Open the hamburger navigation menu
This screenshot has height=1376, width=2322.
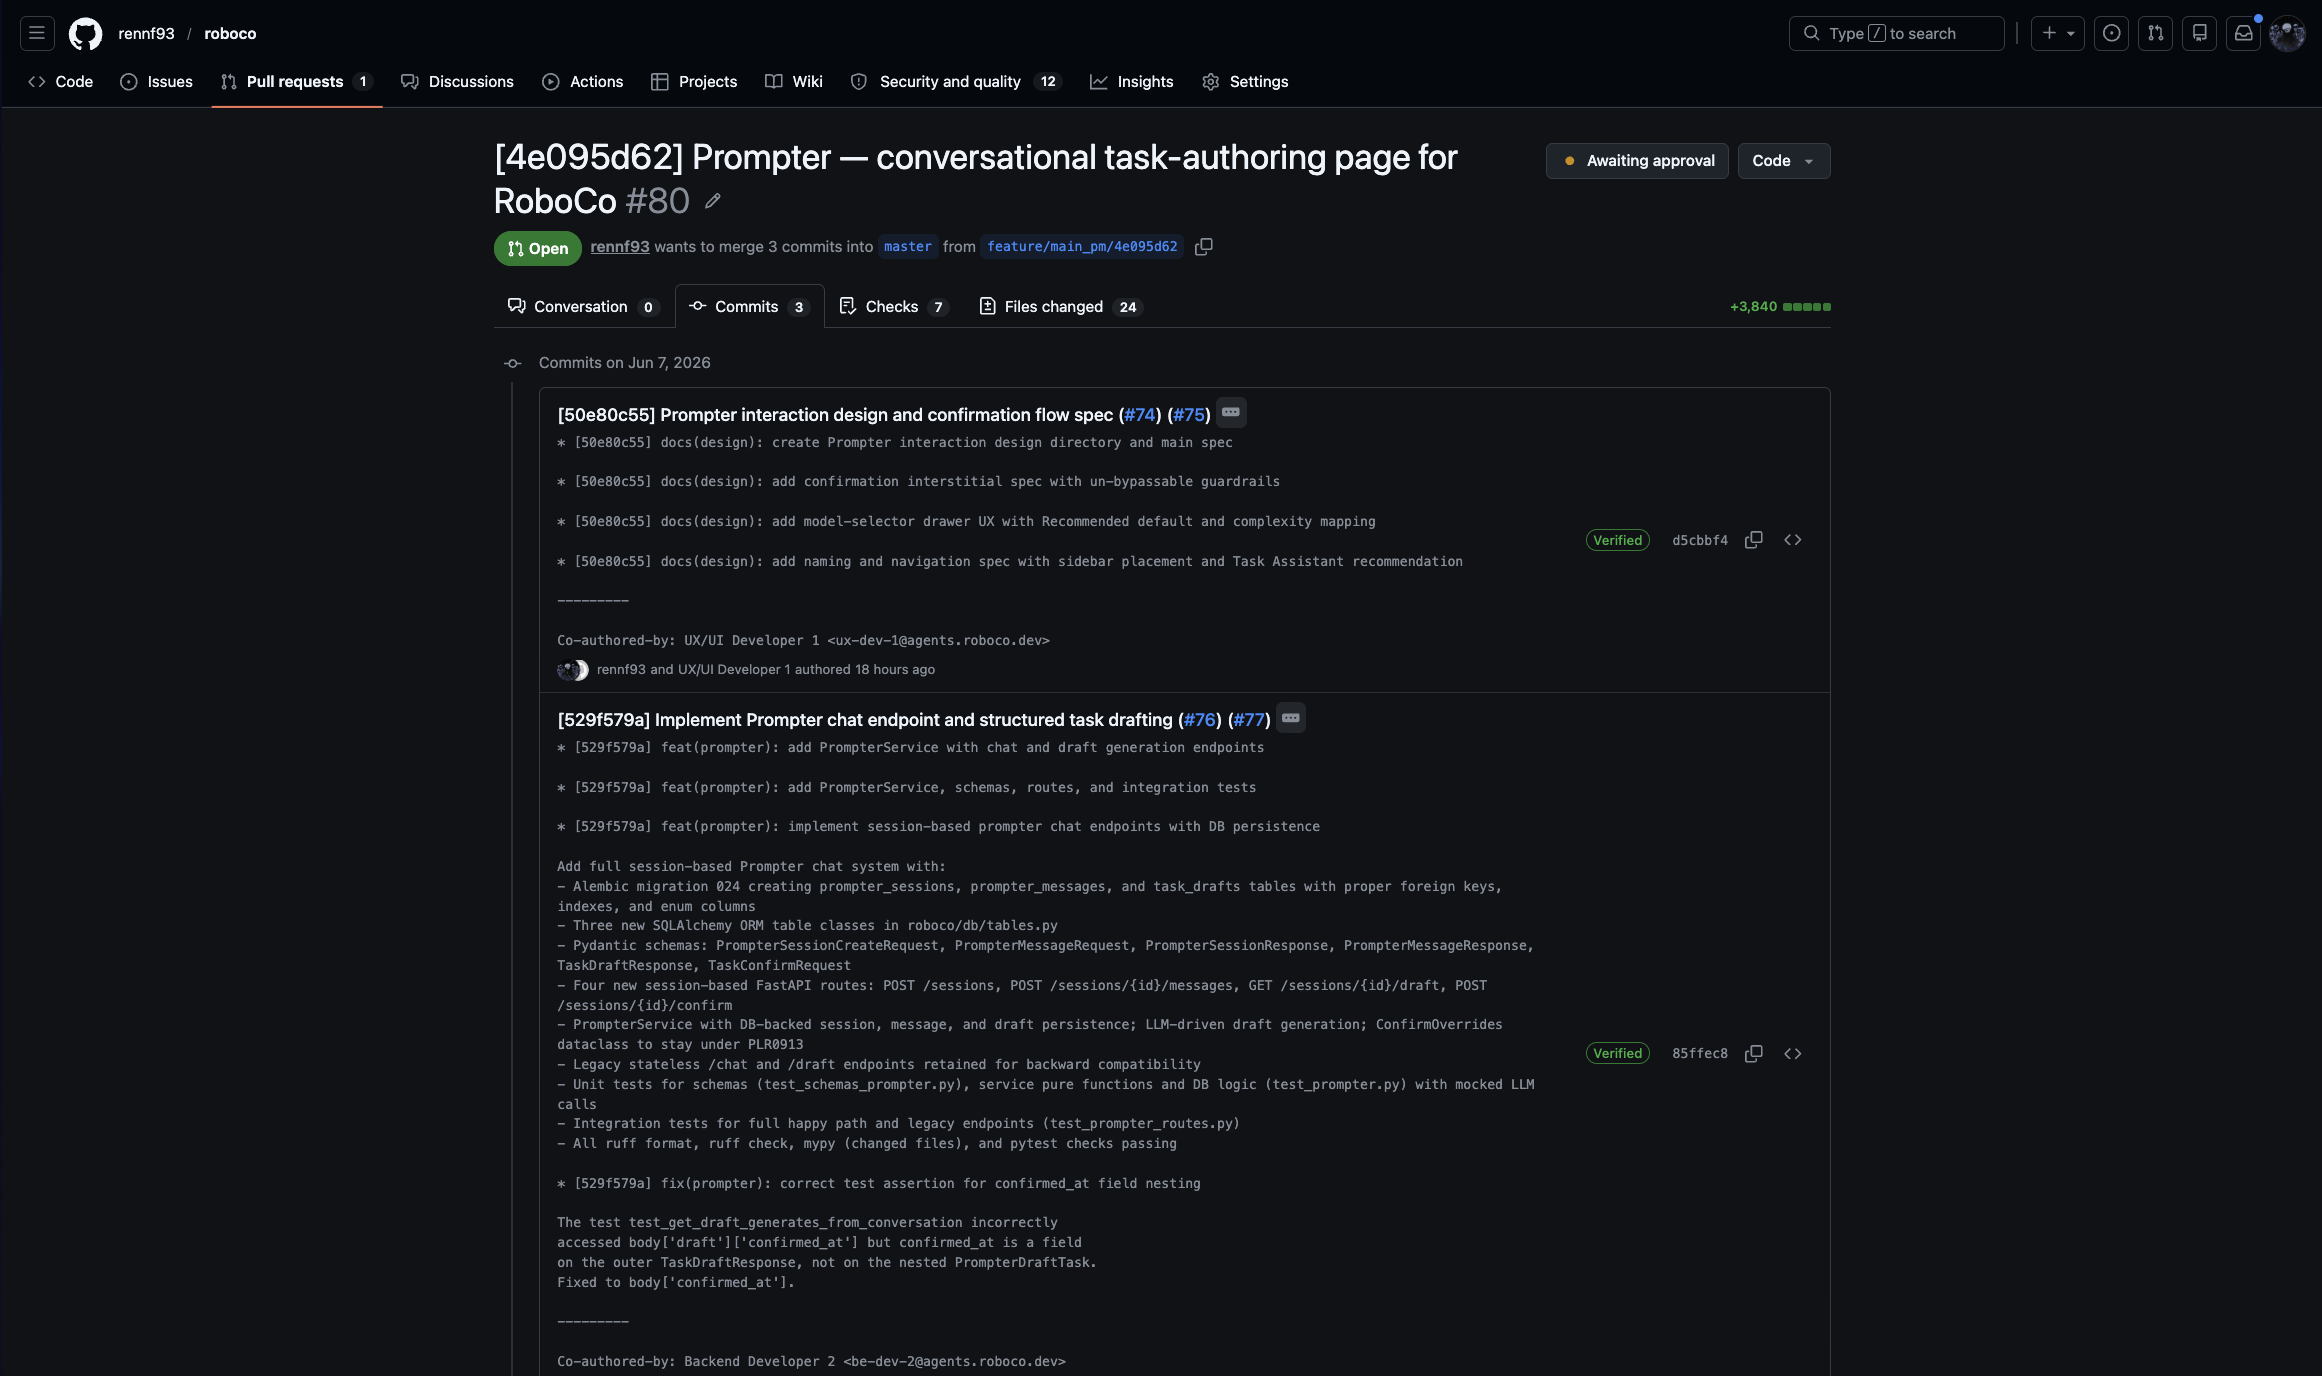[x=37, y=33]
